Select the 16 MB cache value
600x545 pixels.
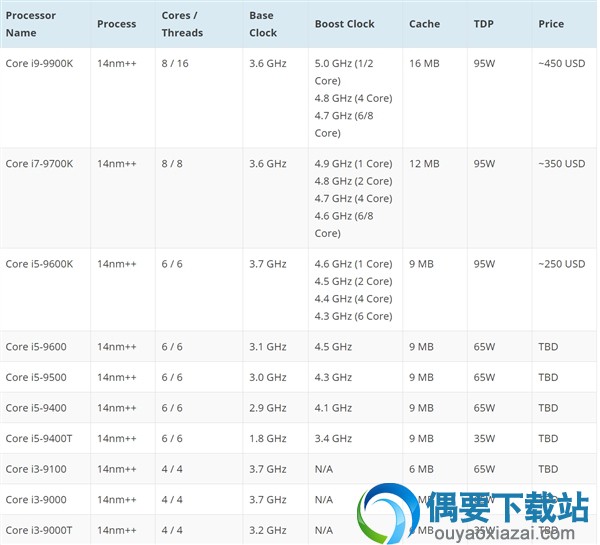coord(424,64)
